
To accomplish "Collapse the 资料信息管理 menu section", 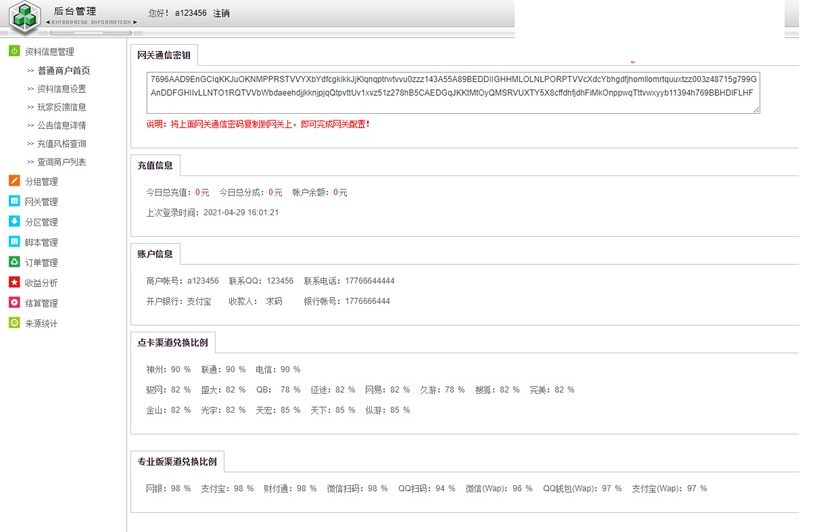I will click(x=49, y=52).
